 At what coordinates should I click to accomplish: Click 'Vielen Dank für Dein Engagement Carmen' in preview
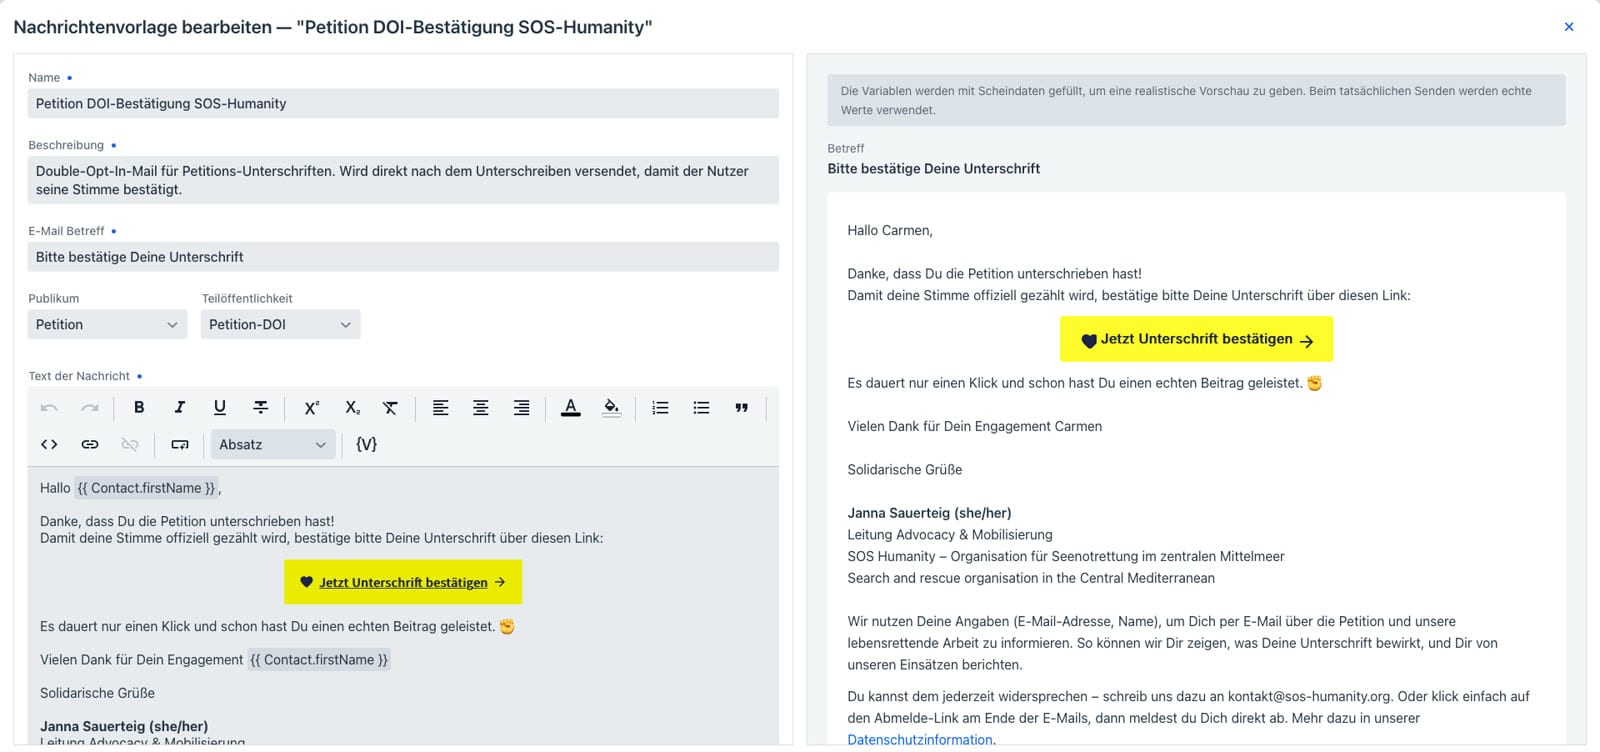click(x=975, y=426)
